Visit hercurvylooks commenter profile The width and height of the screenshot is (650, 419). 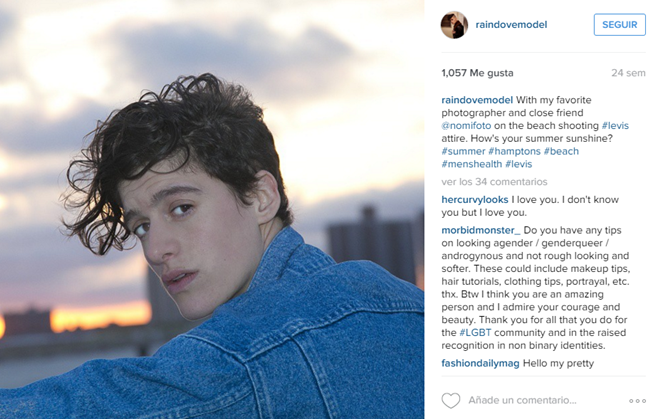coord(475,200)
